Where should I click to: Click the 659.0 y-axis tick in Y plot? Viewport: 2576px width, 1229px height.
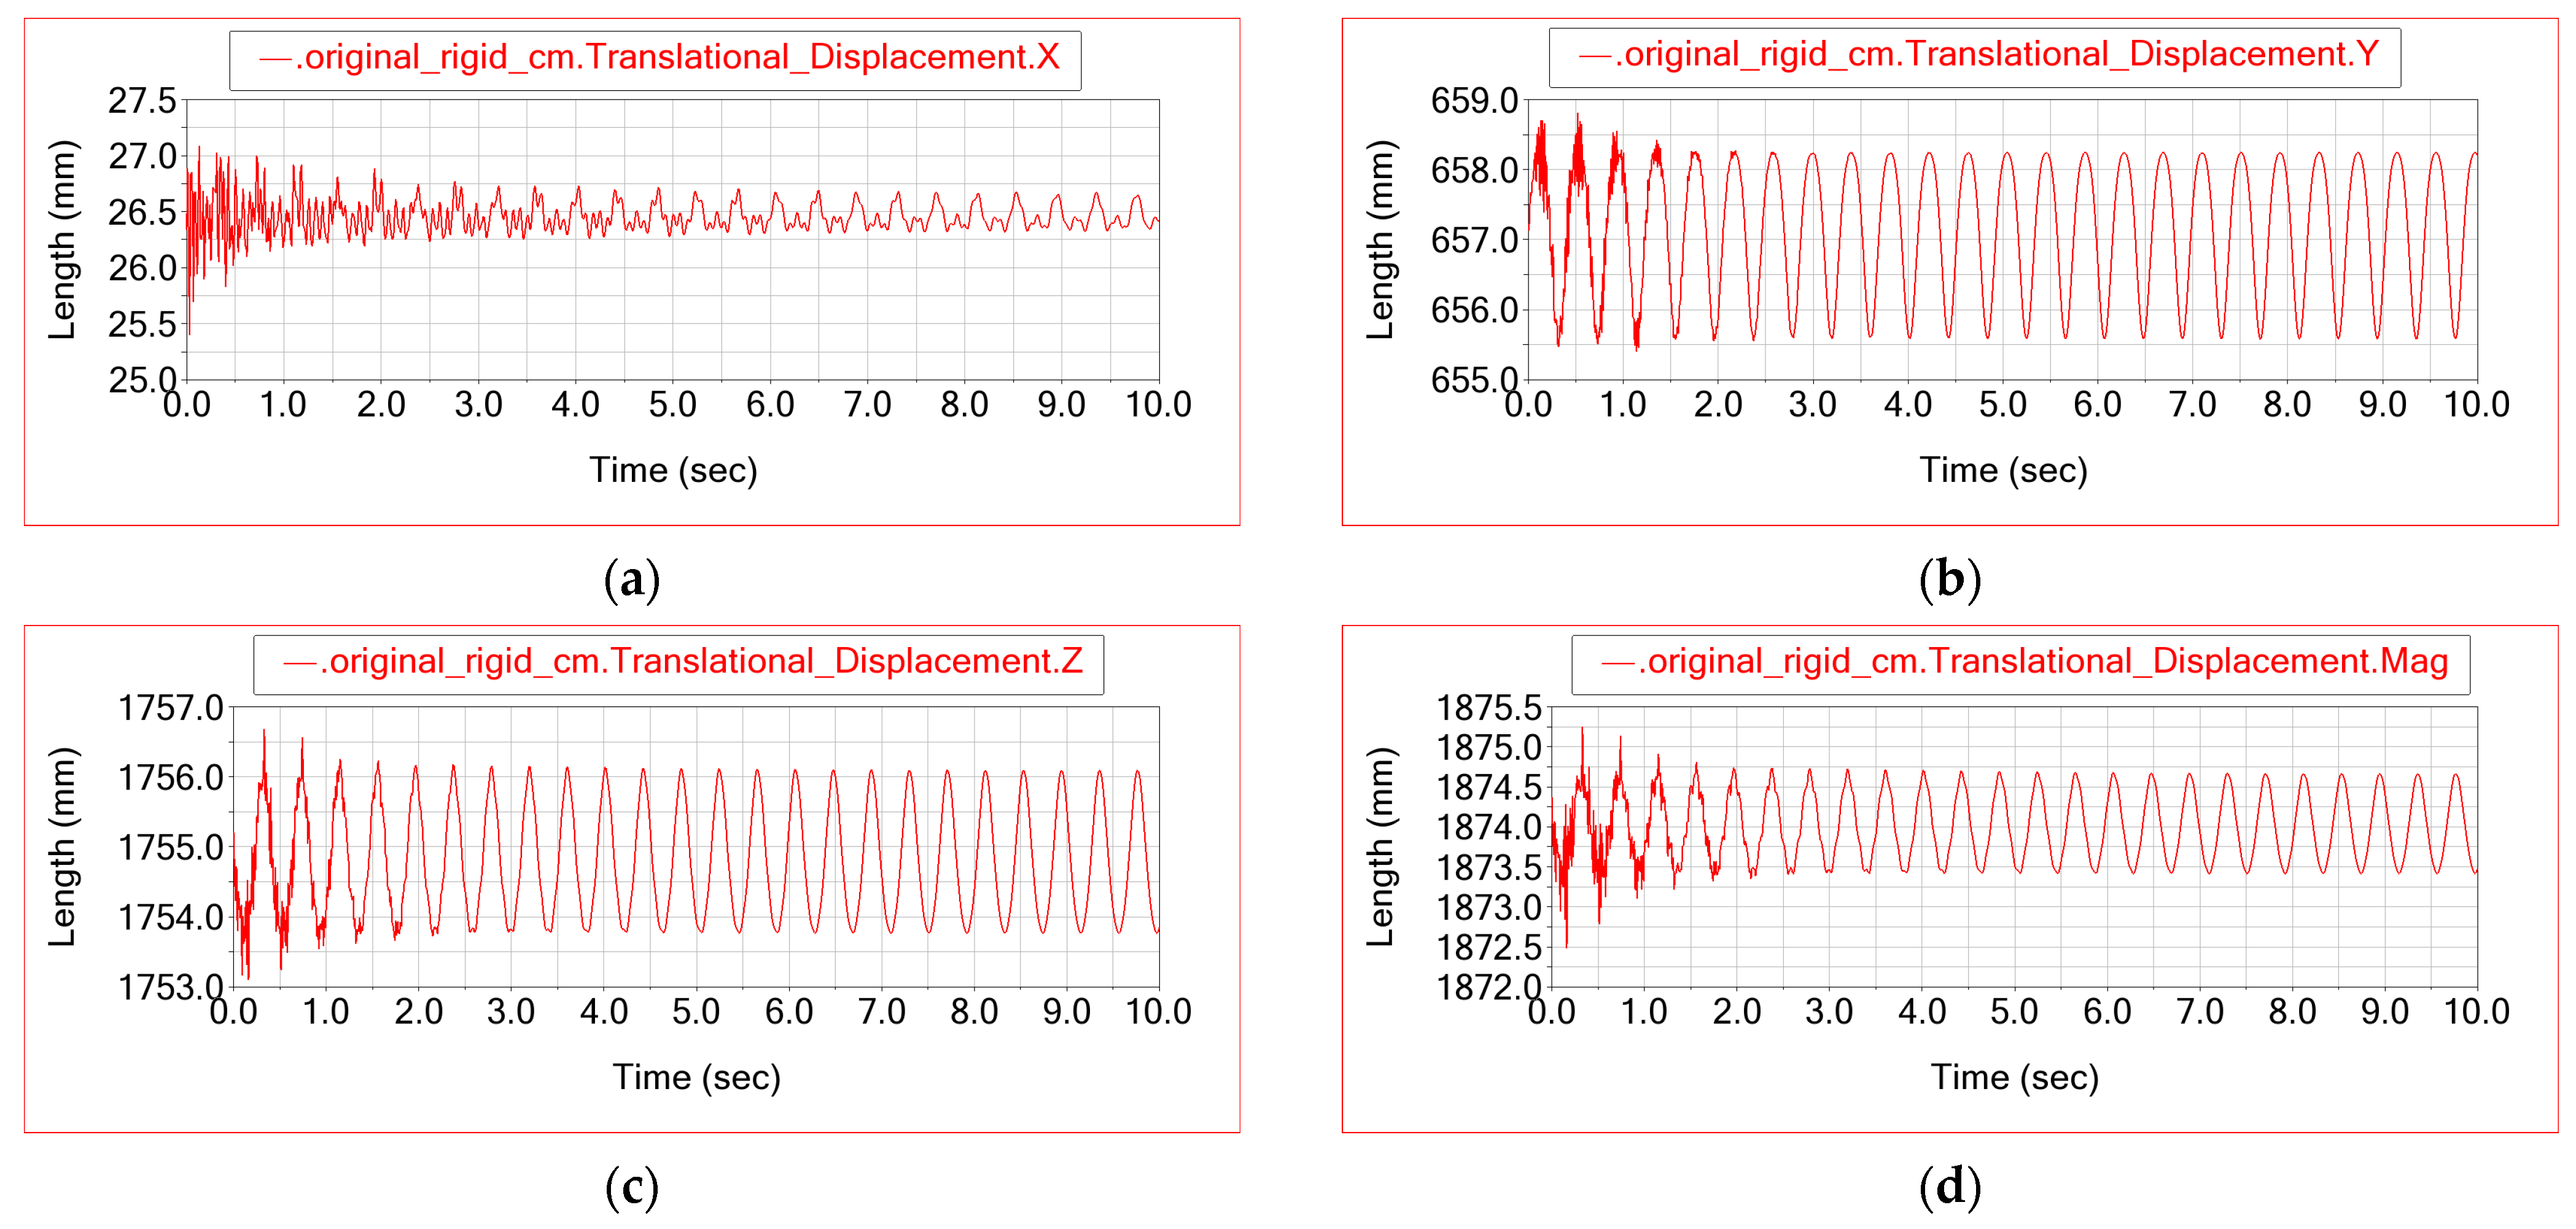(1474, 101)
